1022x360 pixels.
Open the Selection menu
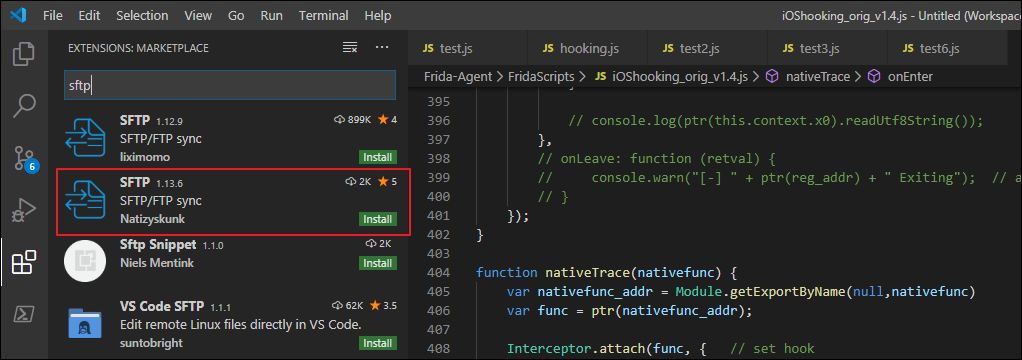[x=142, y=15]
